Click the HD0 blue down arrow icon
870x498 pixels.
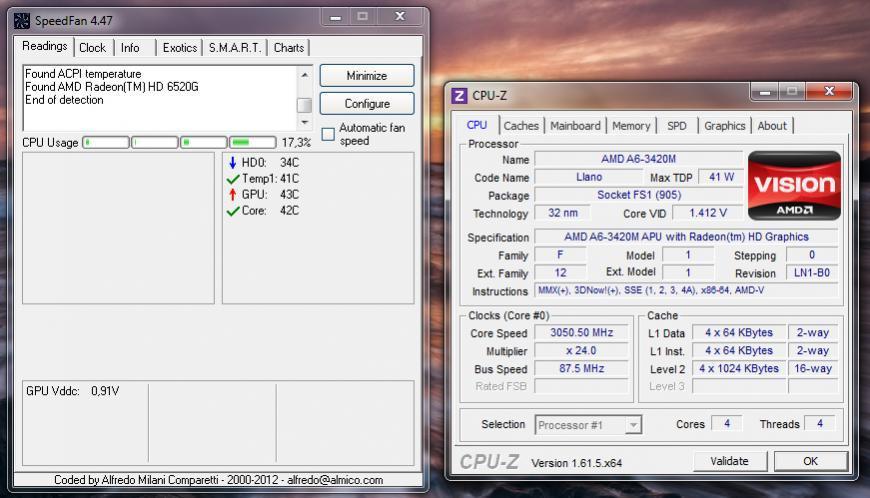click(233, 163)
